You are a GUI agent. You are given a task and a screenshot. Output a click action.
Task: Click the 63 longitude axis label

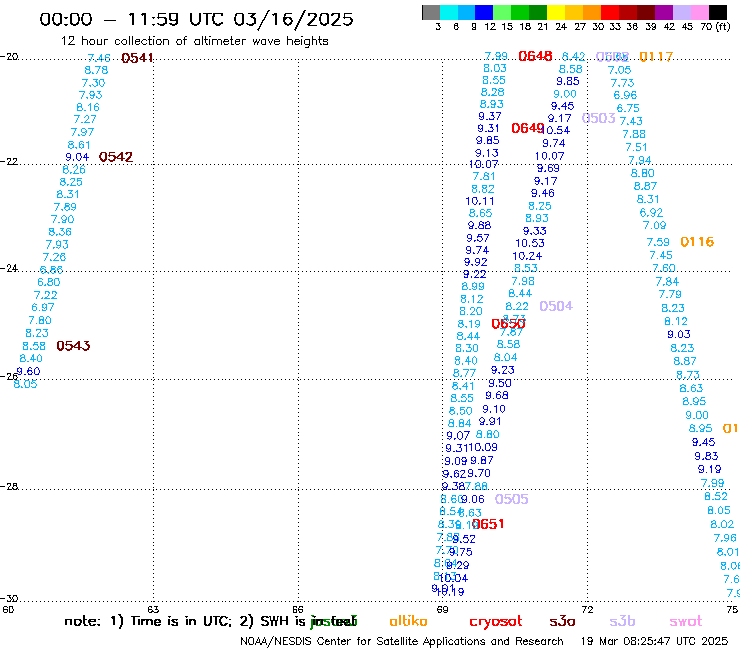point(153,609)
